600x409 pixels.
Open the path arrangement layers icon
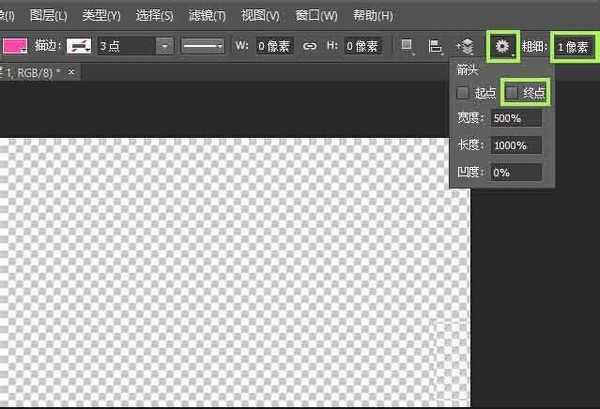tap(465, 46)
